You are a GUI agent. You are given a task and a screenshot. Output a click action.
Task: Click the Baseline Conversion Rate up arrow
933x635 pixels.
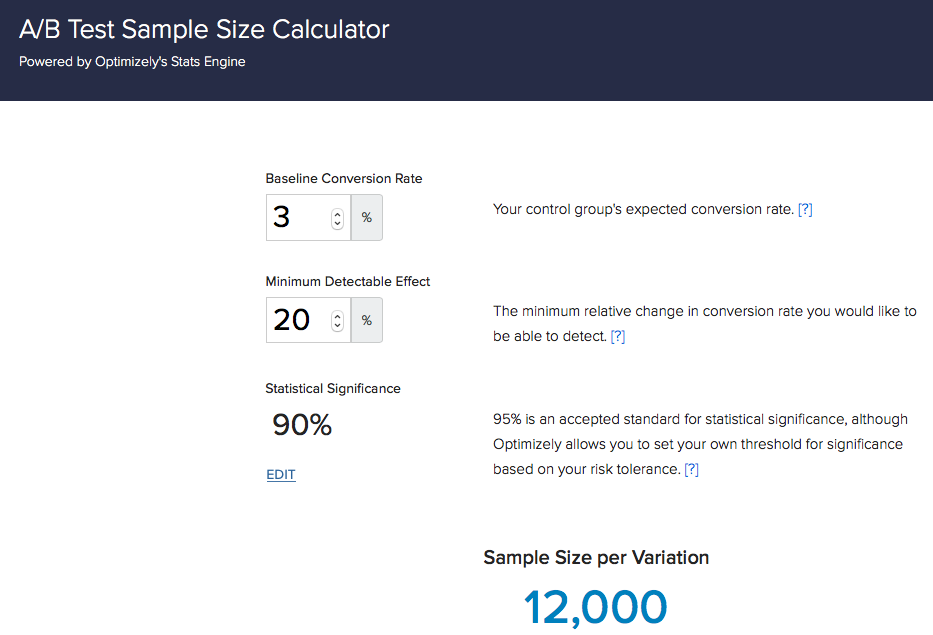337,214
